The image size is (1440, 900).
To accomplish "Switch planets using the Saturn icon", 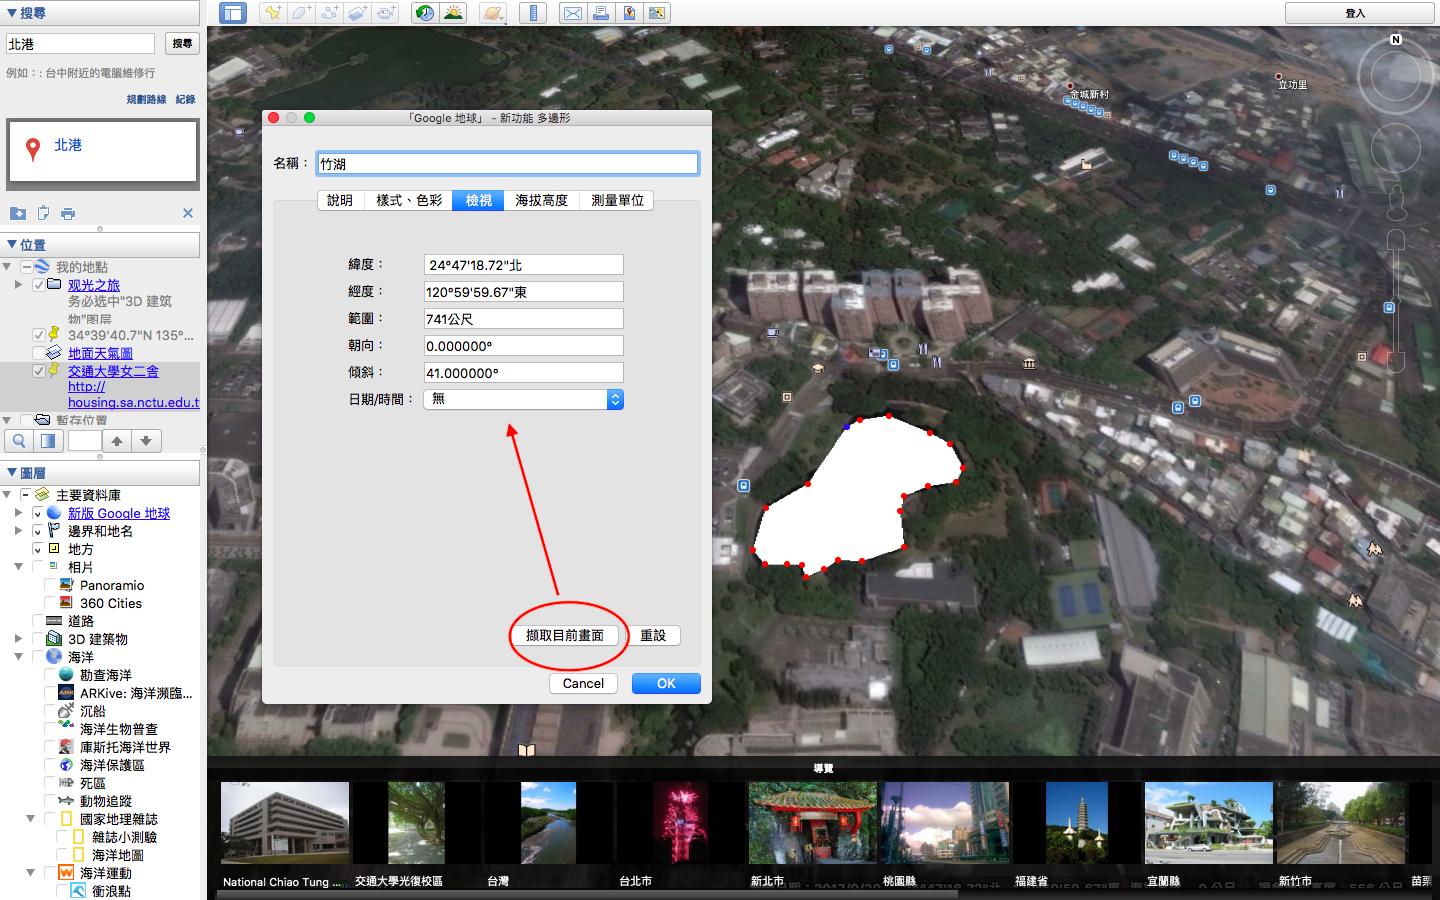I will tap(493, 13).
